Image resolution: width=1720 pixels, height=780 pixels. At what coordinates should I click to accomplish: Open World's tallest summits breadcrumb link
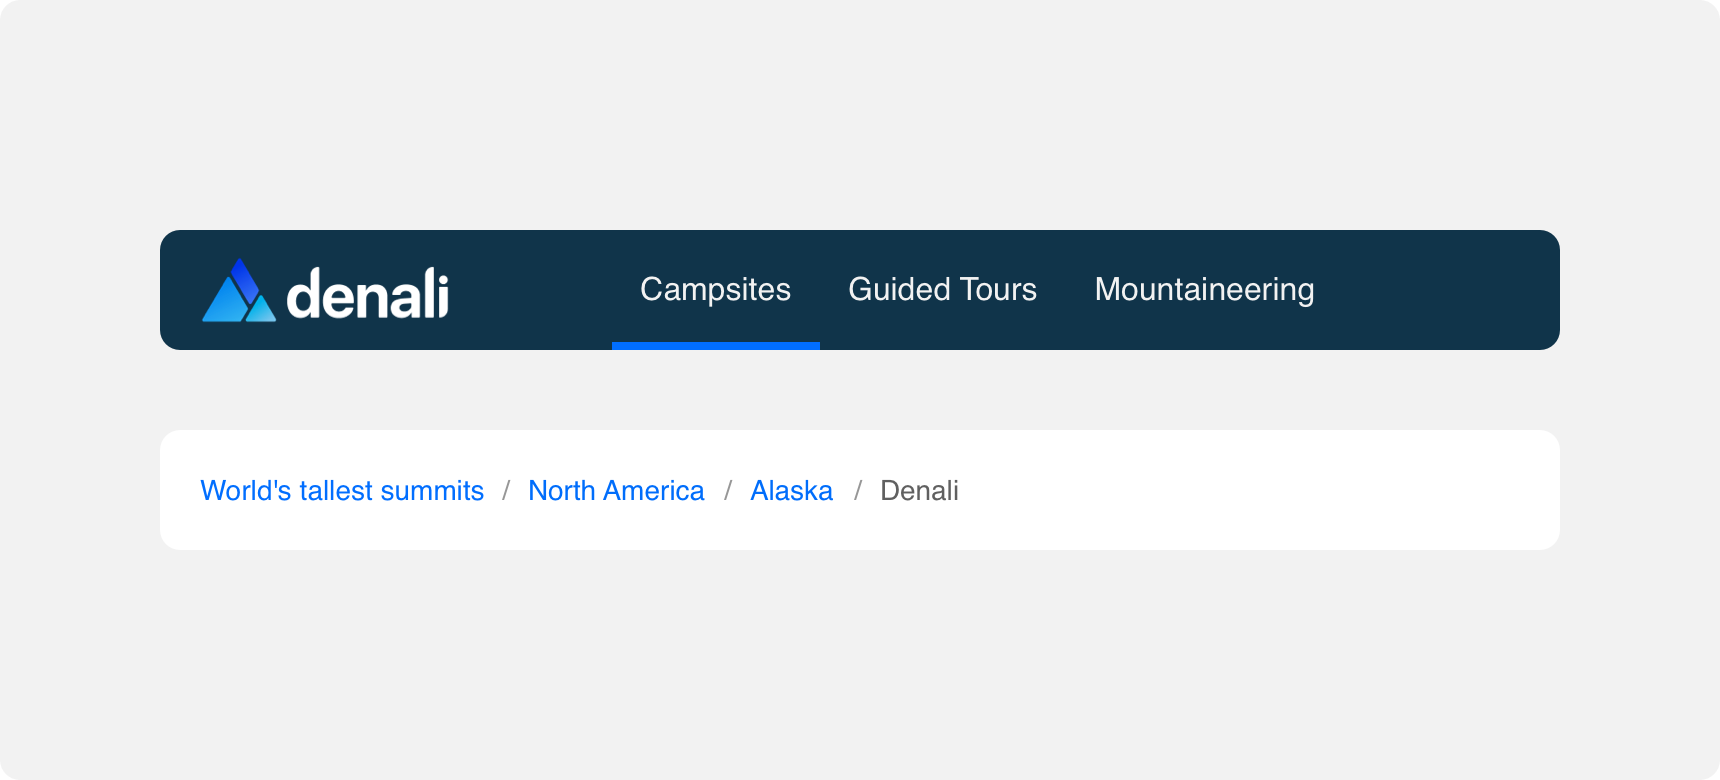tap(342, 490)
